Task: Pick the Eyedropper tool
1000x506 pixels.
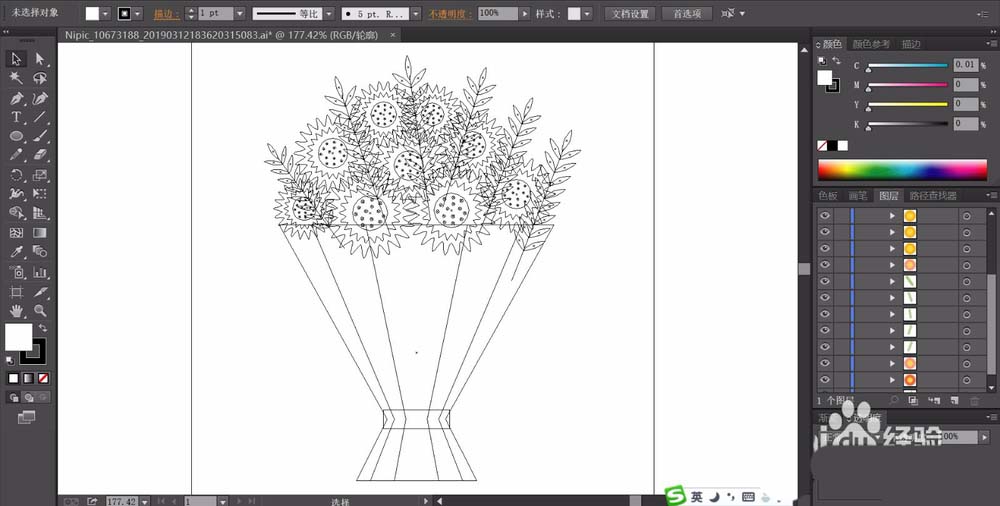Action: tap(17, 252)
